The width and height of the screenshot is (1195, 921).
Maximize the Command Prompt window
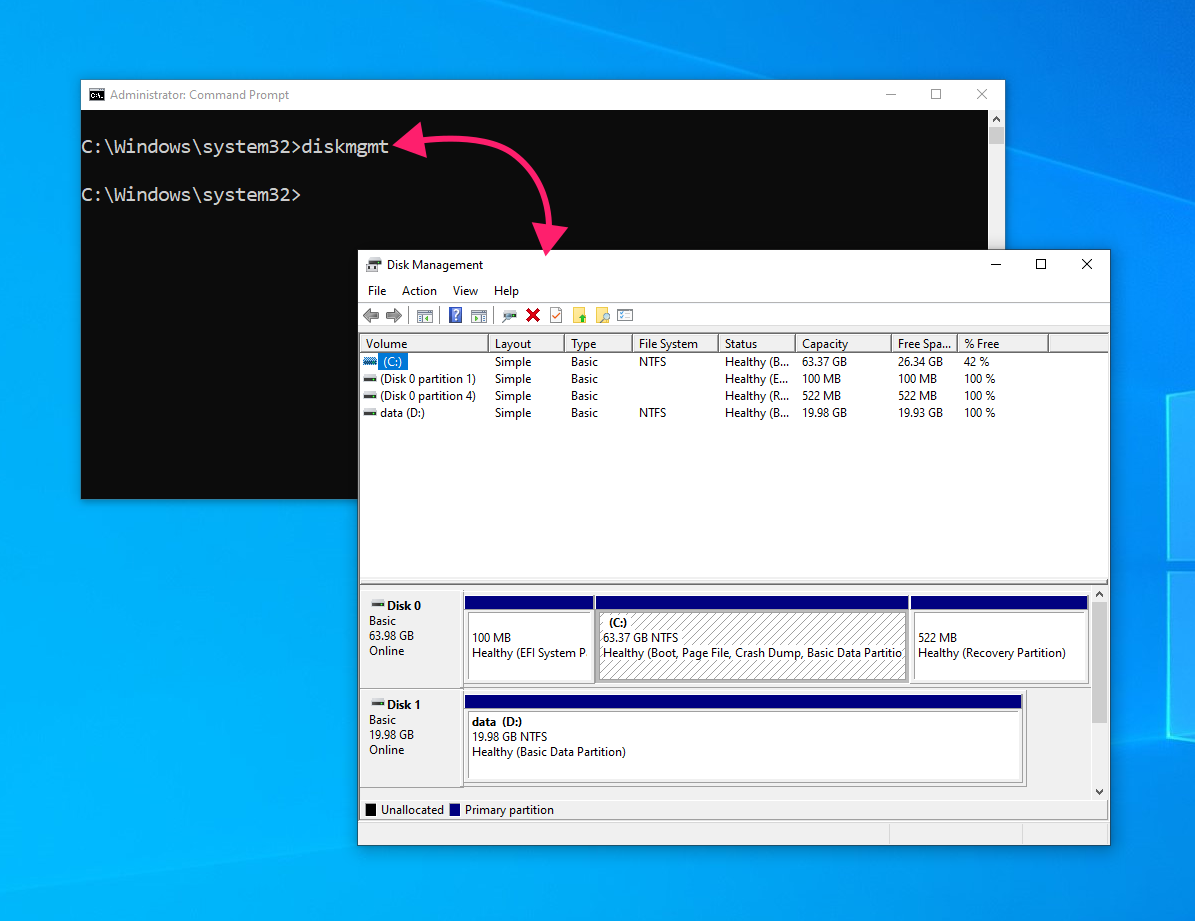pyautogui.click(x=936, y=94)
